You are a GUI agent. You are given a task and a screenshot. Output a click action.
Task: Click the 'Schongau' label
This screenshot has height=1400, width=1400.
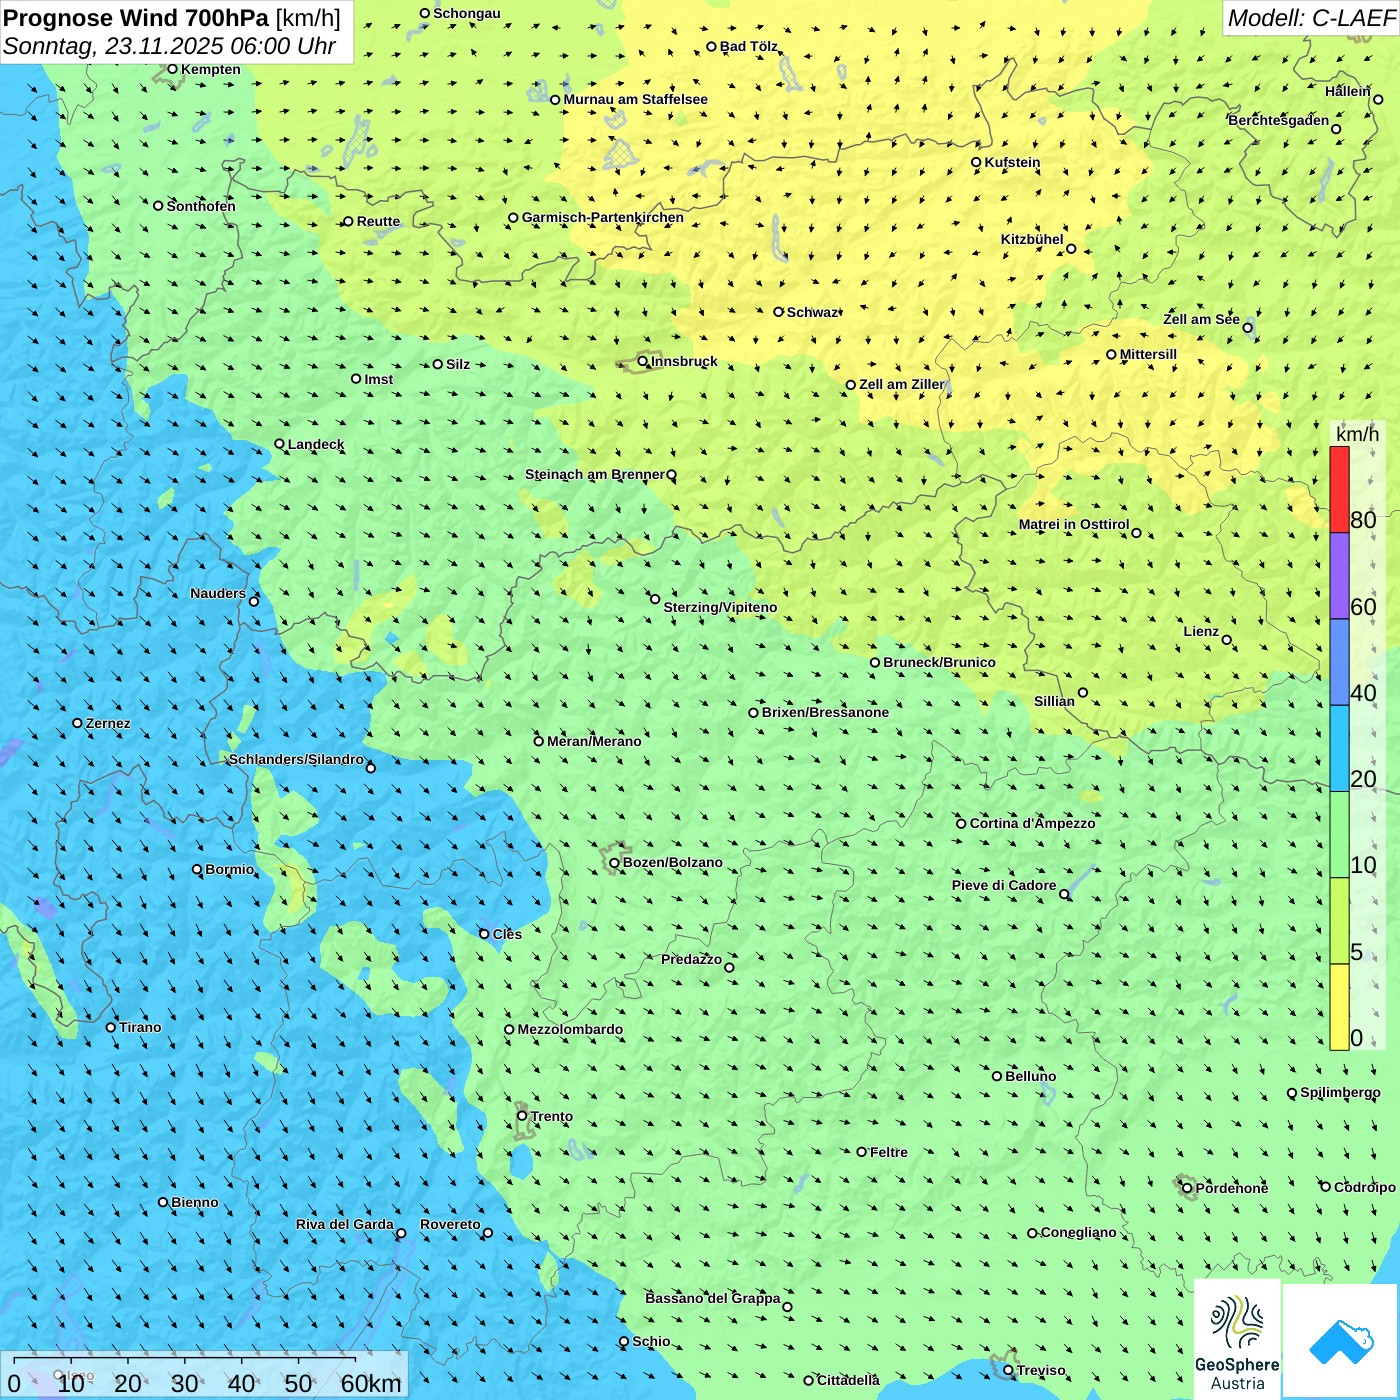(467, 13)
